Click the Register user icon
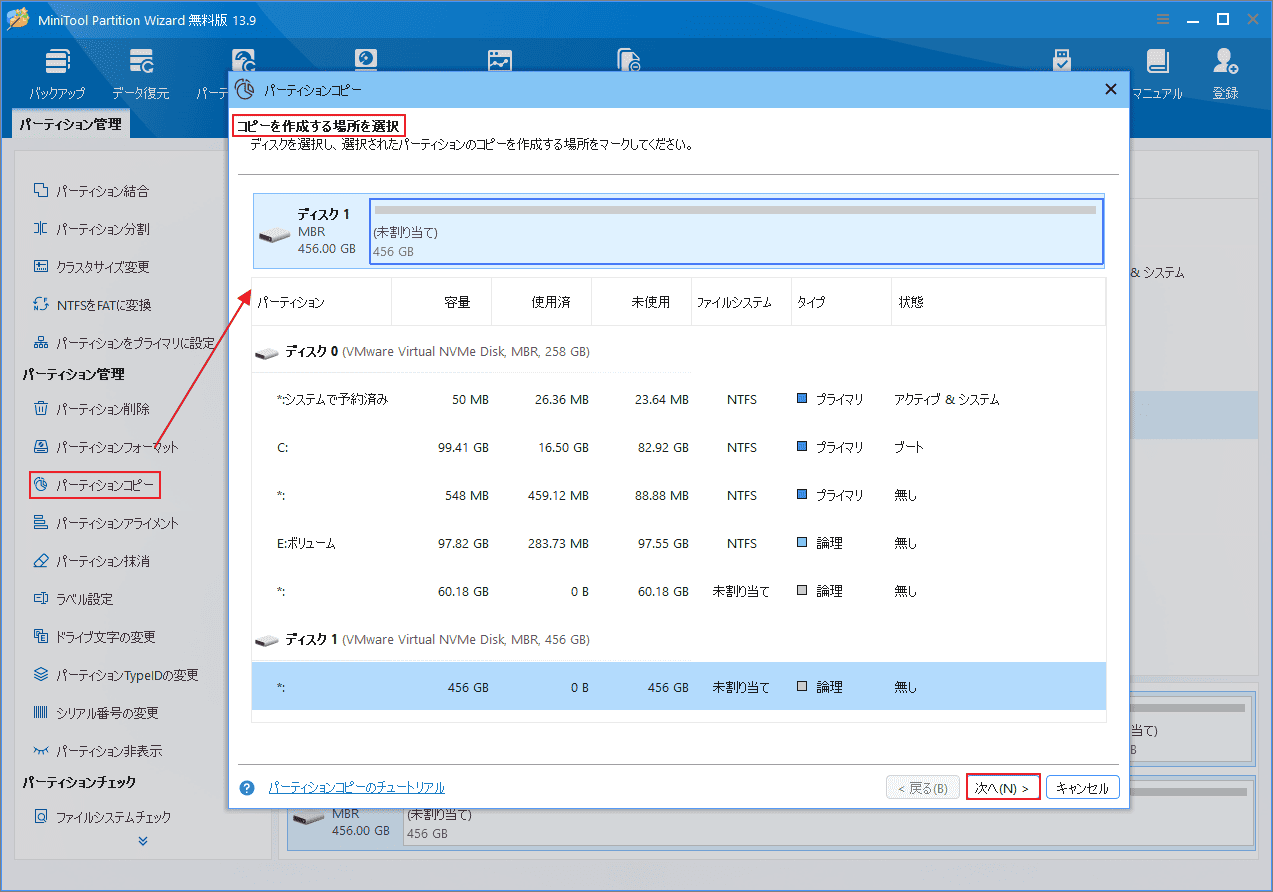The height and width of the screenshot is (892, 1273). [x=1225, y=74]
